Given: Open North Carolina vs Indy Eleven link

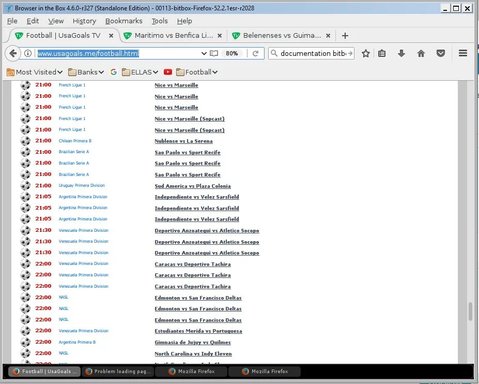Looking at the screenshot, I should point(193,354).
